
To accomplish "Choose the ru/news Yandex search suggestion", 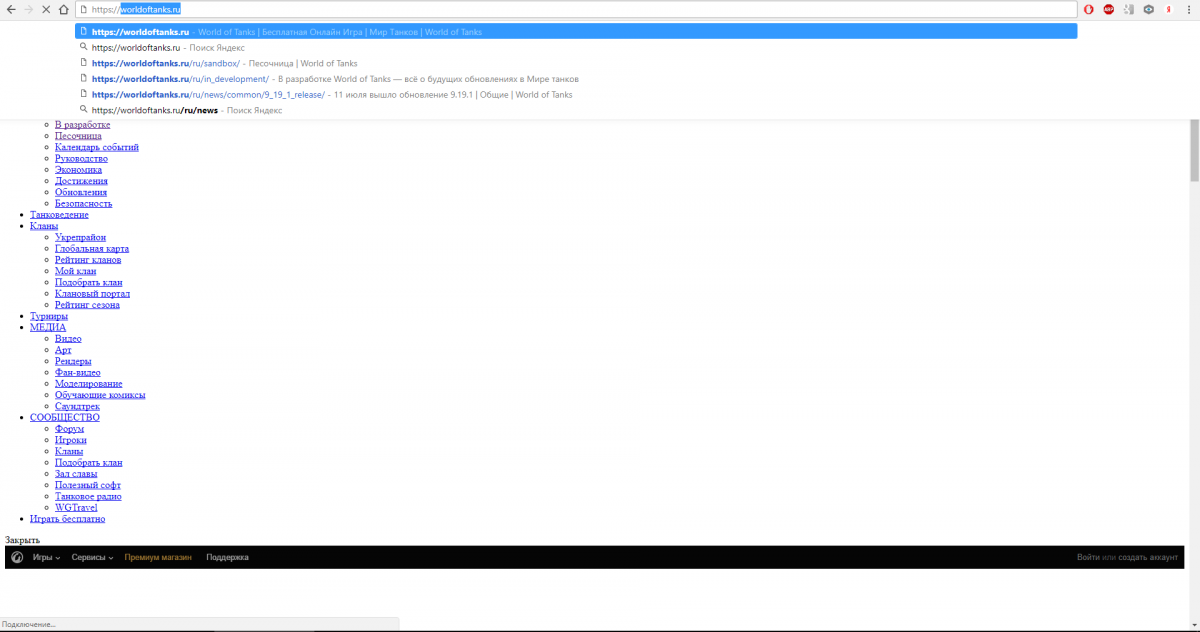I will pos(576,110).
